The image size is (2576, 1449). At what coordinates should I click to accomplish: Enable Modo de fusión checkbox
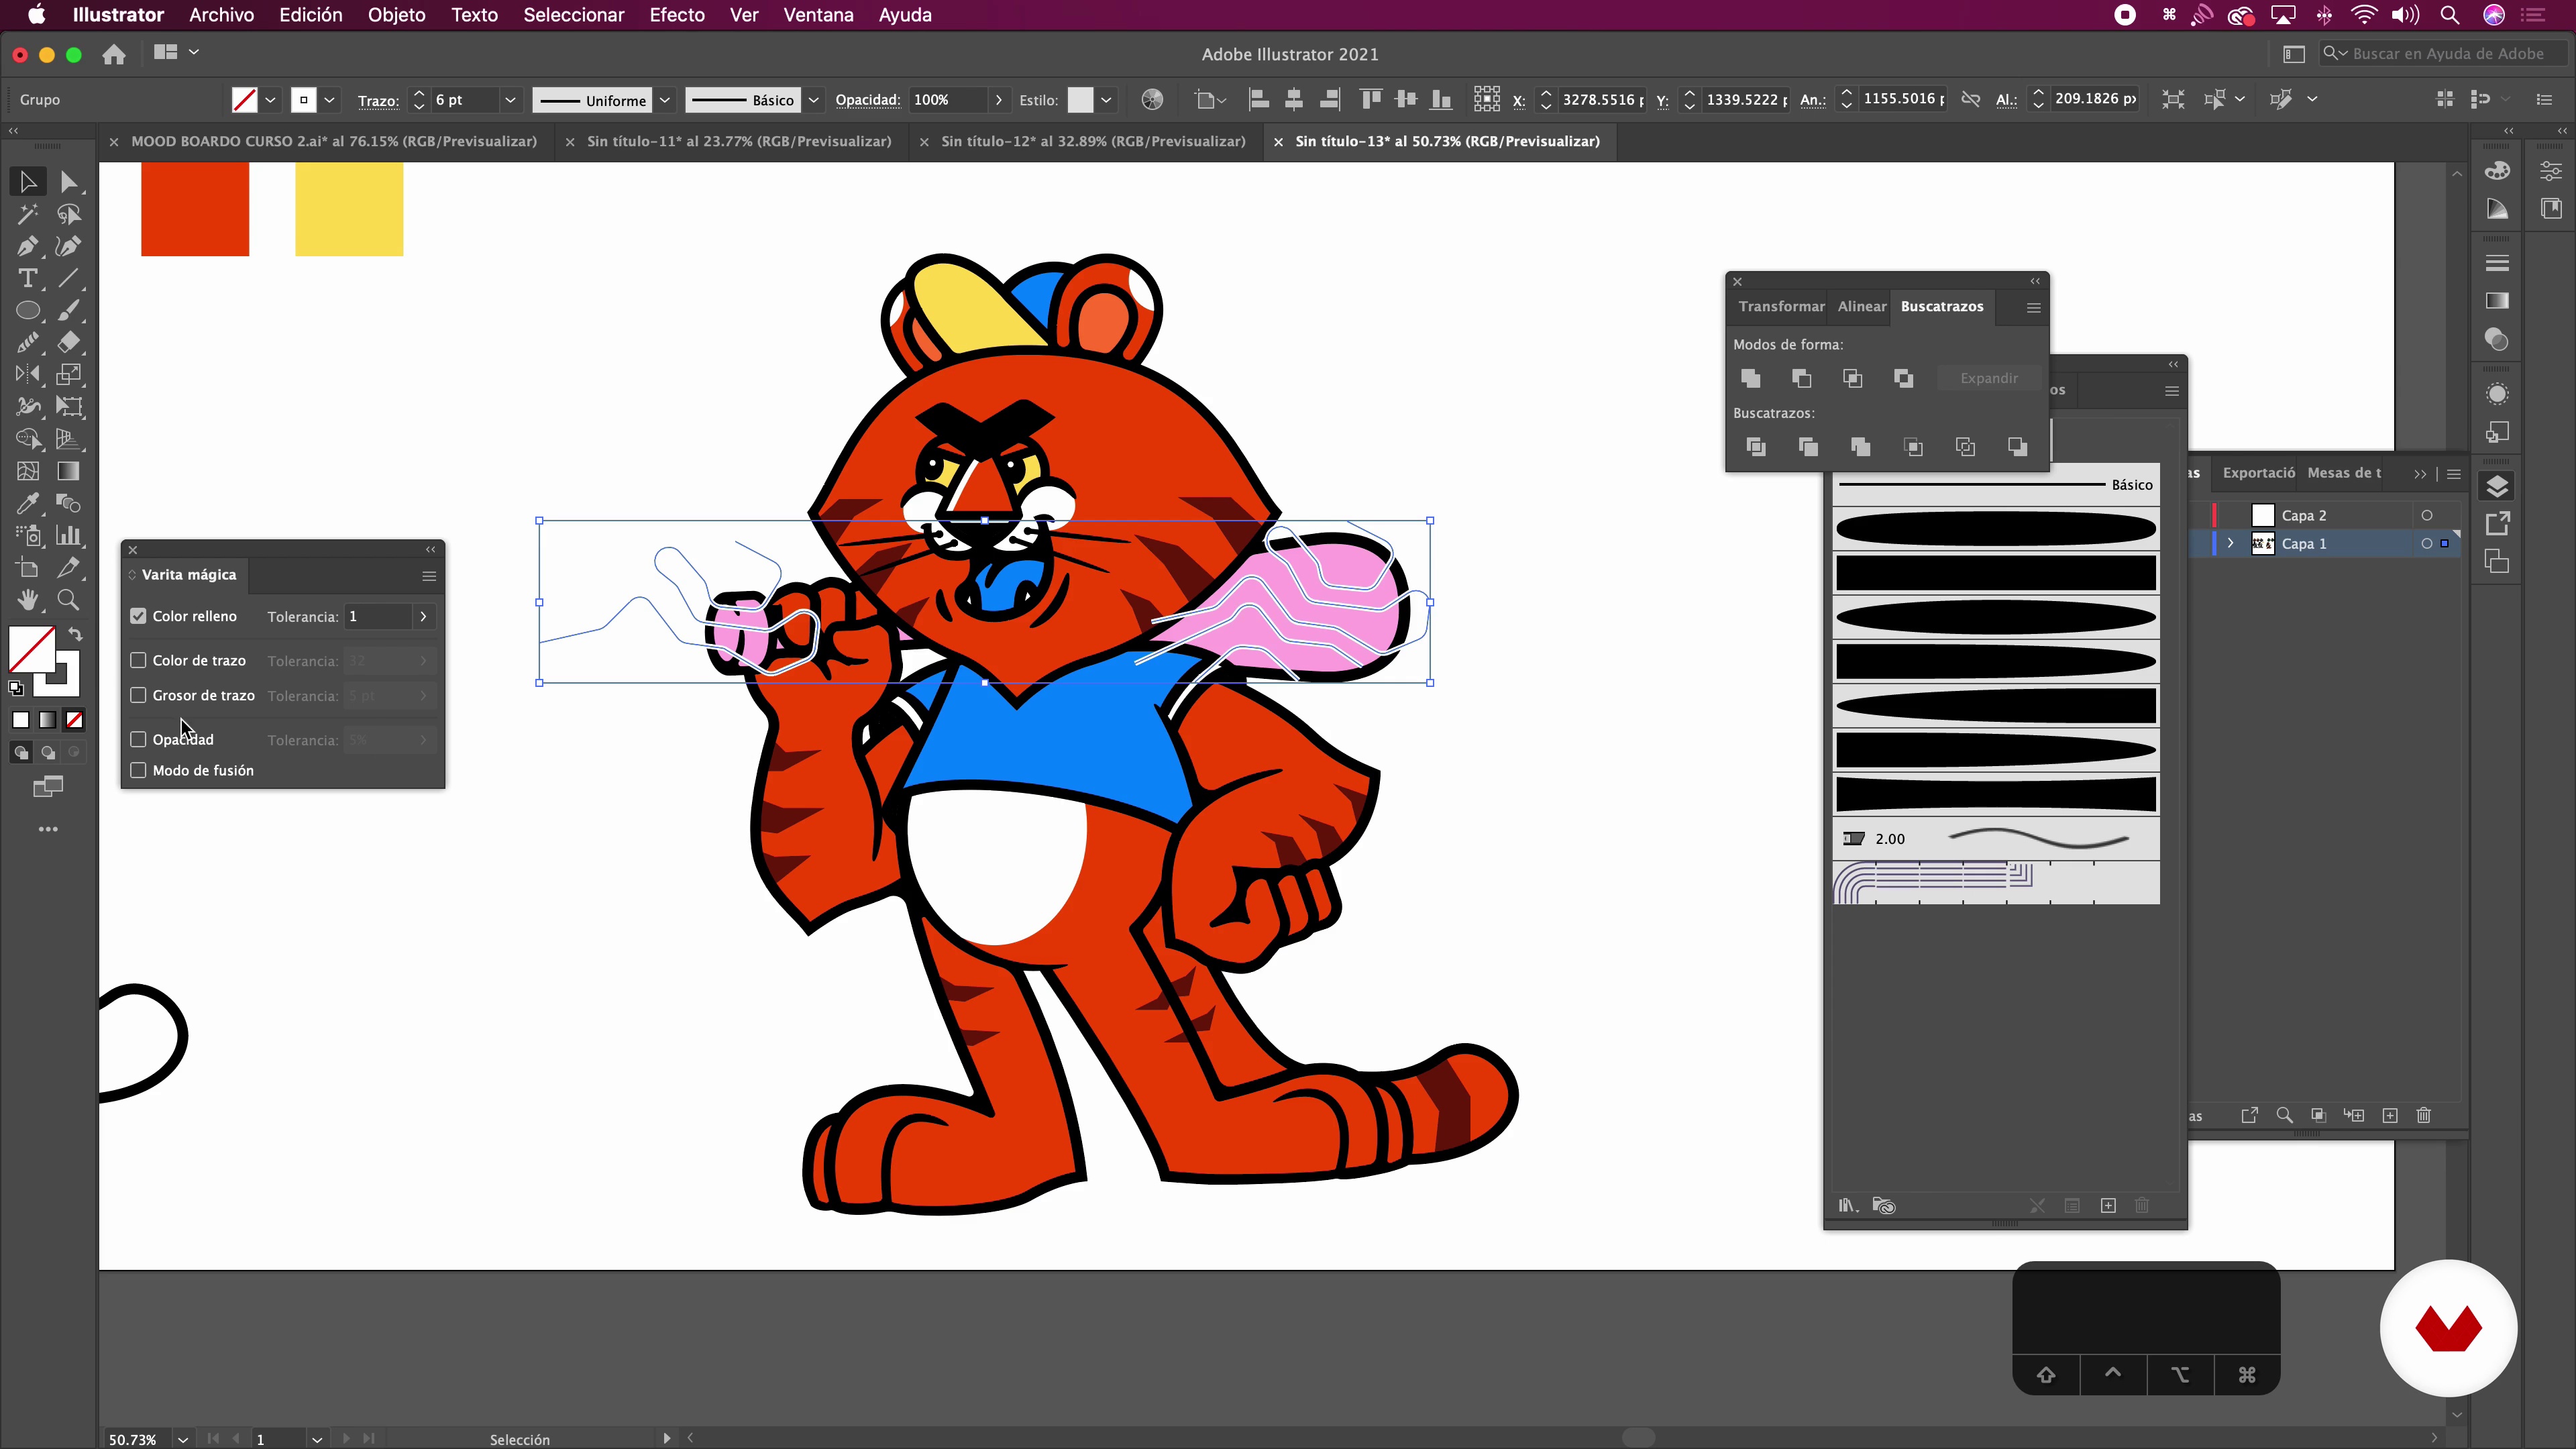pos(138,770)
